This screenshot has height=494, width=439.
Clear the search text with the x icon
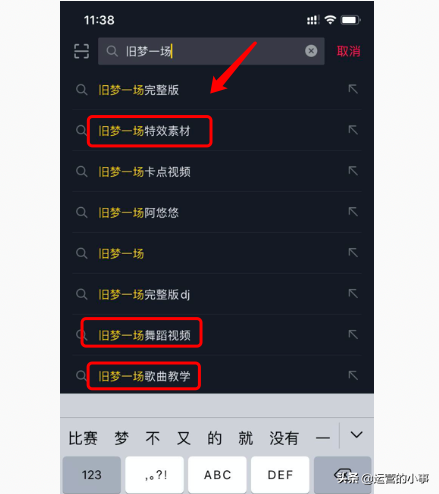(311, 51)
